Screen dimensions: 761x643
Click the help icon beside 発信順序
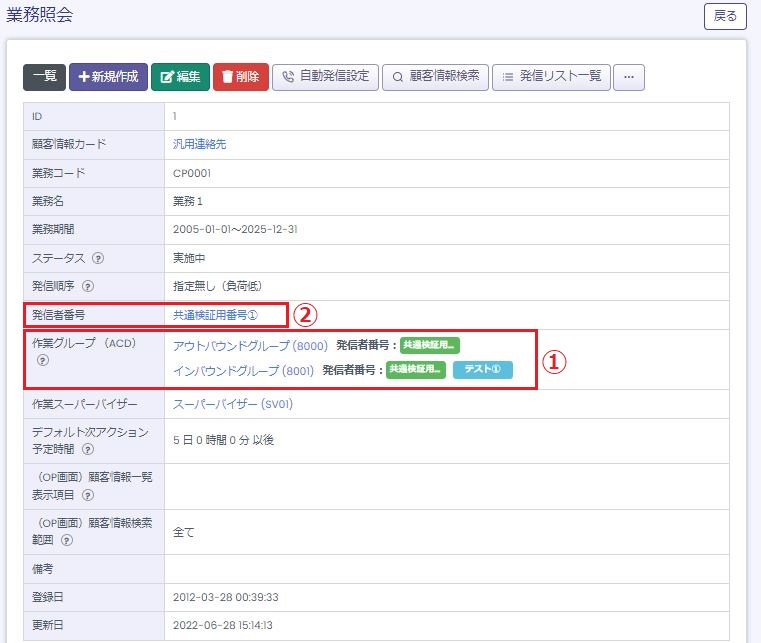click(x=88, y=287)
